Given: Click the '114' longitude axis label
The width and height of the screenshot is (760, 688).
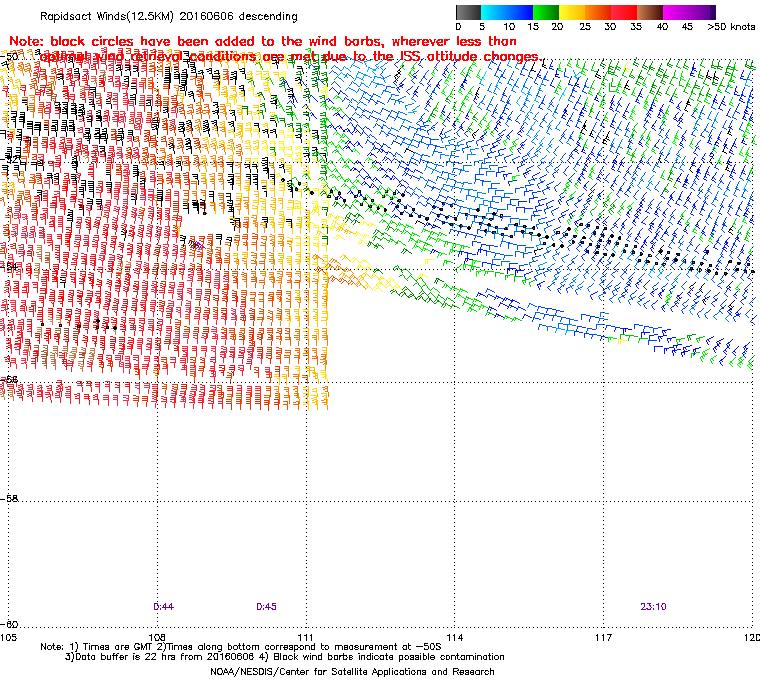Looking at the screenshot, I should coord(454,637).
